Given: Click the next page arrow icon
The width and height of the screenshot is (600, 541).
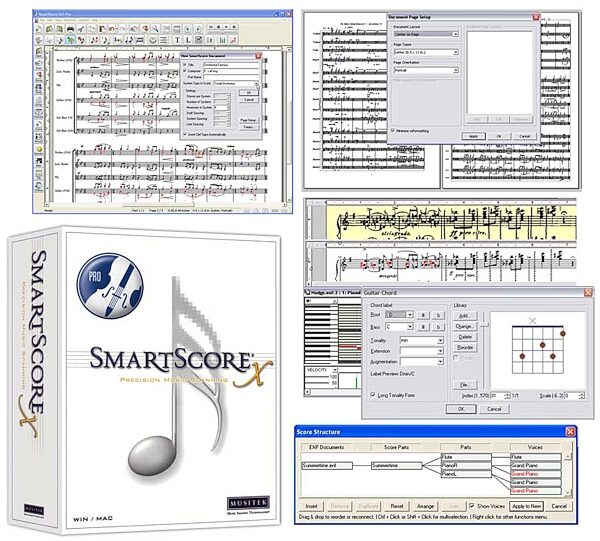Looking at the screenshot, I should tap(198, 29).
